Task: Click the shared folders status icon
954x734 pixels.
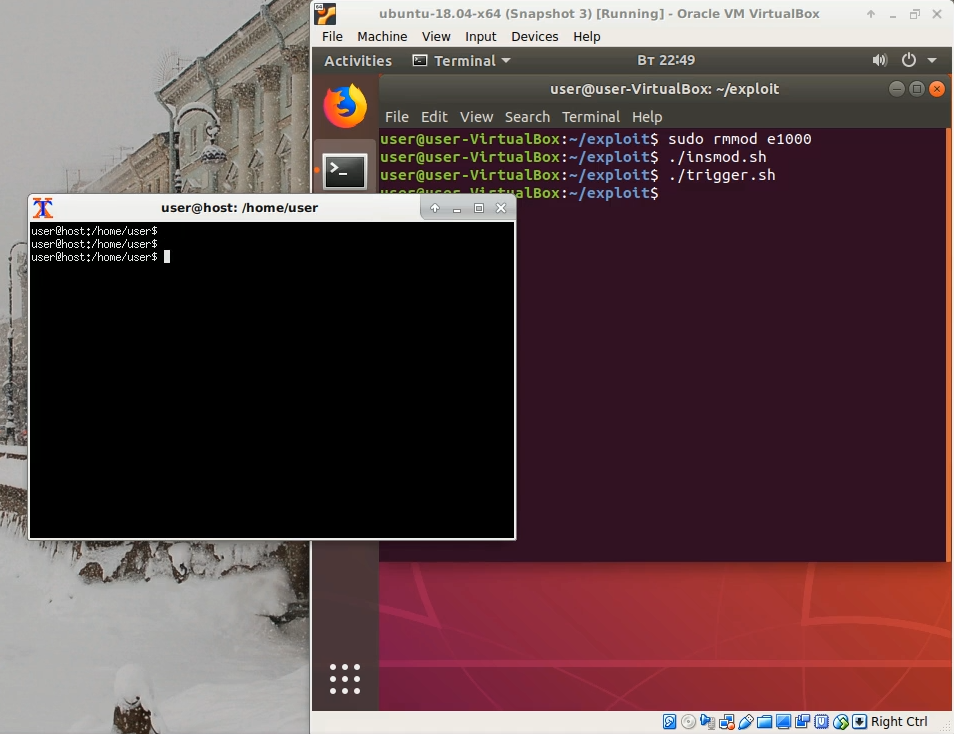Action: tap(764, 722)
